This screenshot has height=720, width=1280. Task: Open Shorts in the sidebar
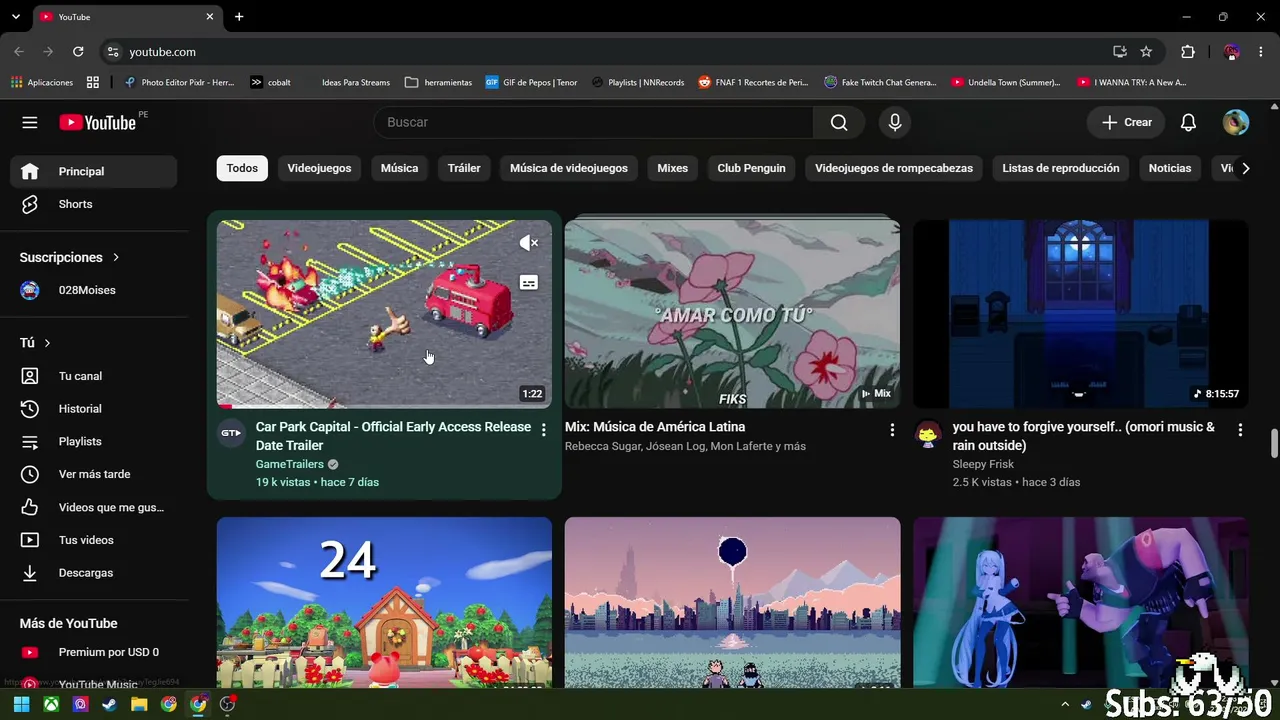[x=94, y=204]
